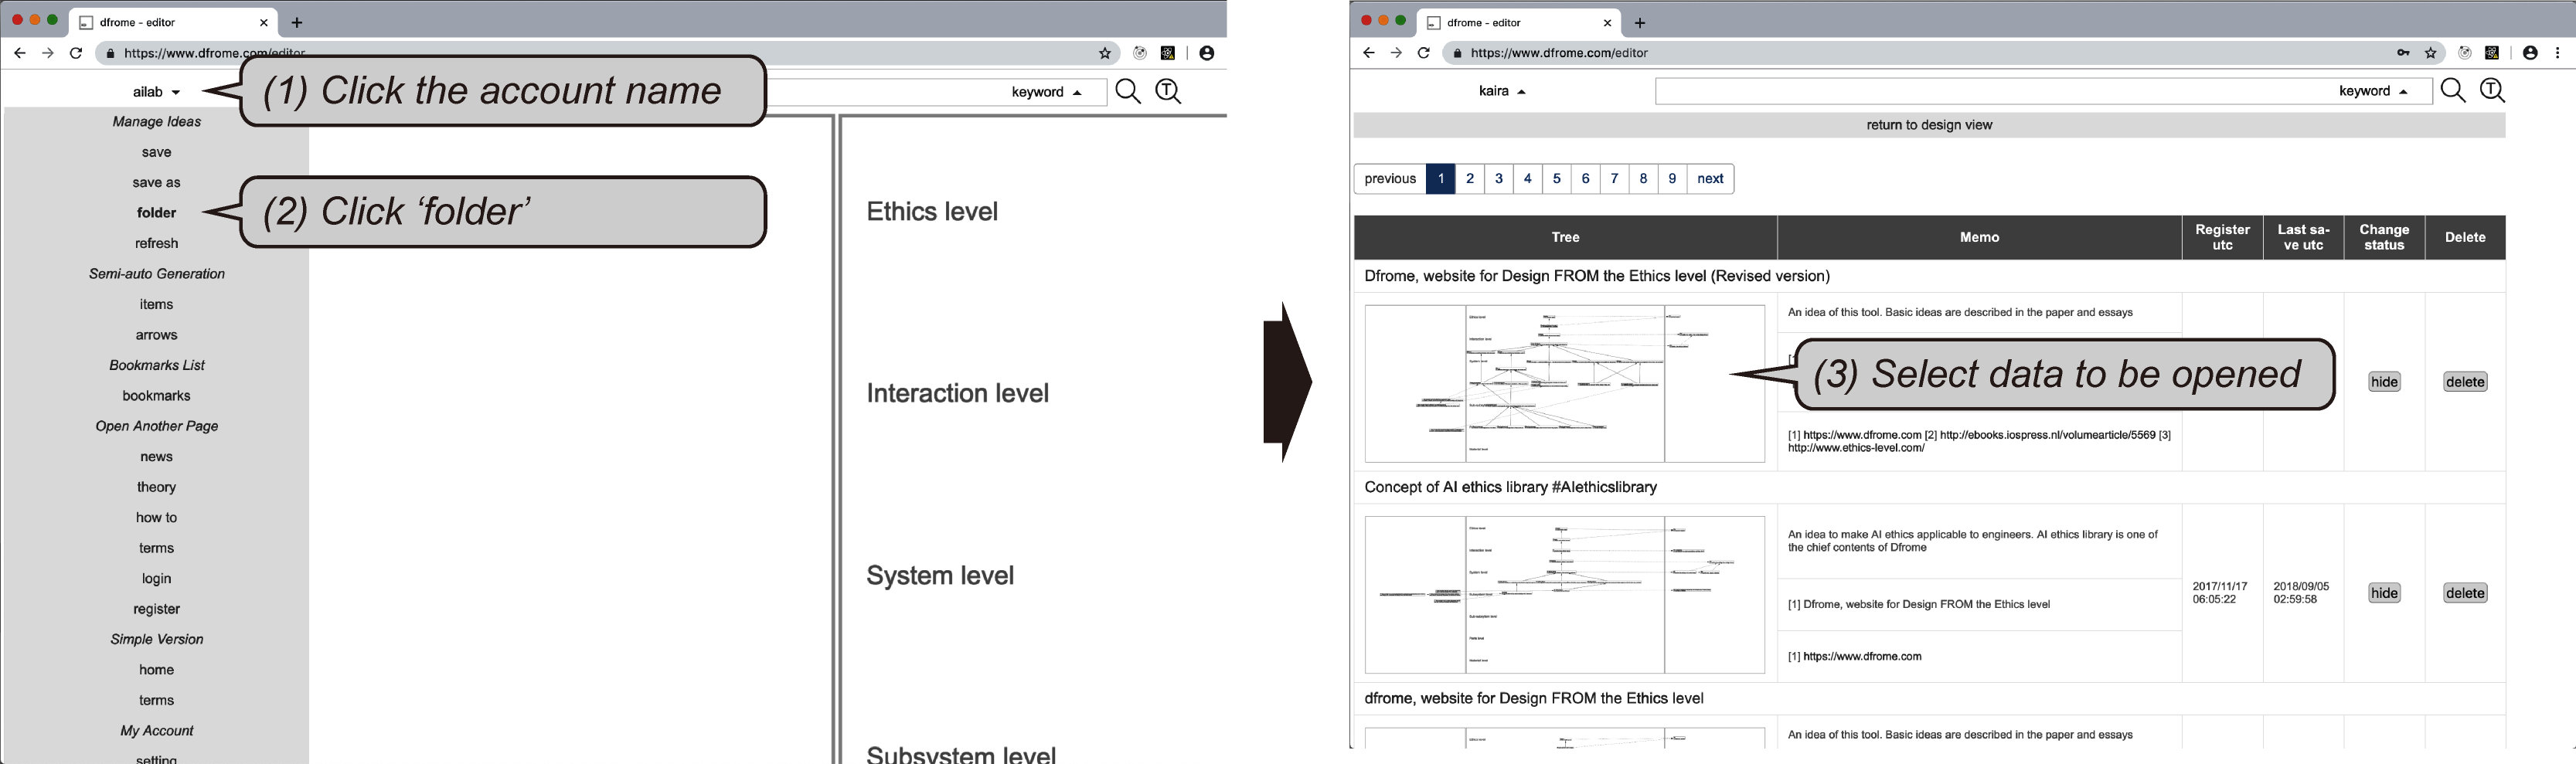Screen dimensions: 2576x764
Task: Click lock icon in right address bar
Action: [x=1458, y=54]
